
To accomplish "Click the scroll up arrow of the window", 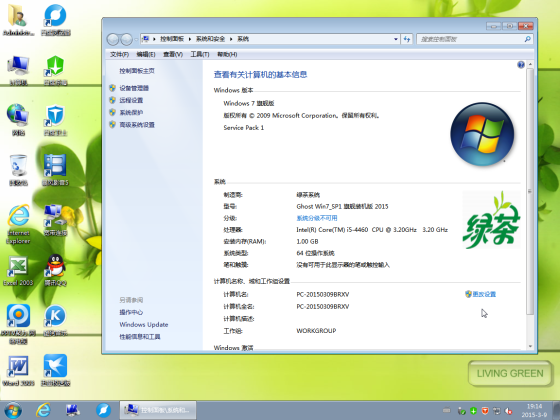I will pyautogui.click(x=530, y=65).
